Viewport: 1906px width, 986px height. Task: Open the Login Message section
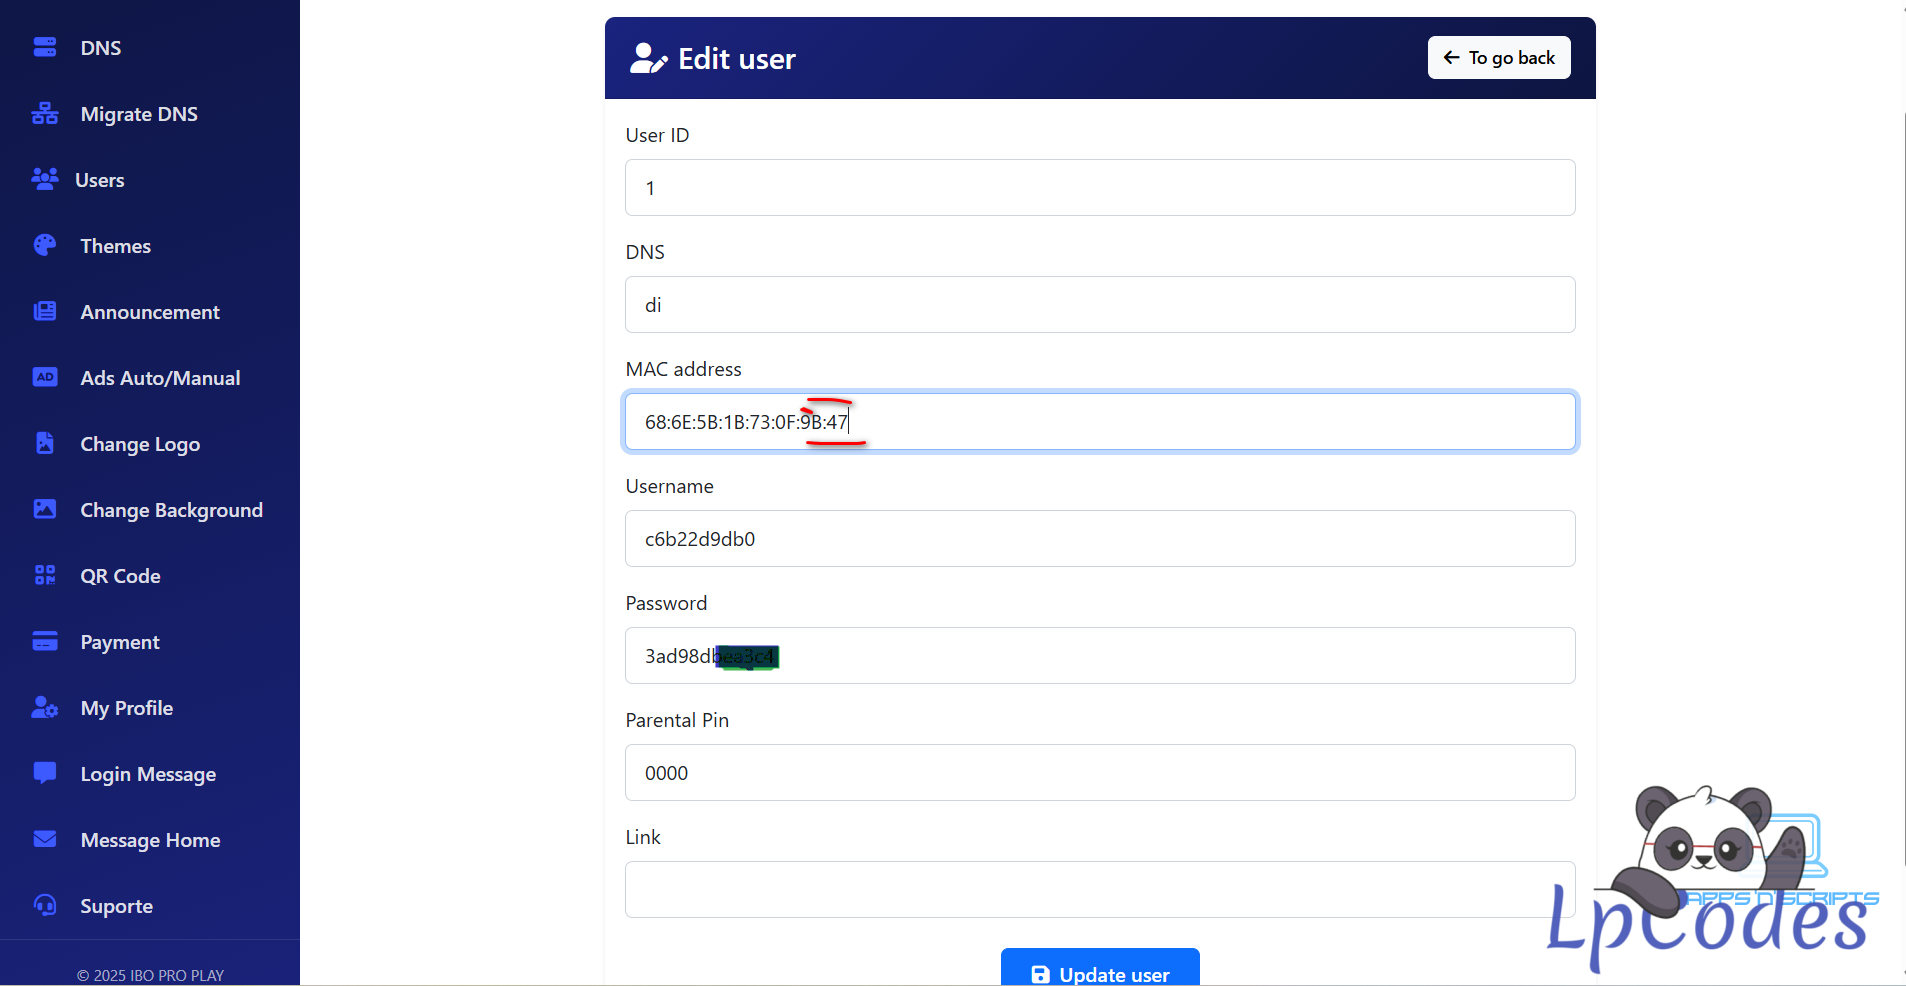point(148,774)
